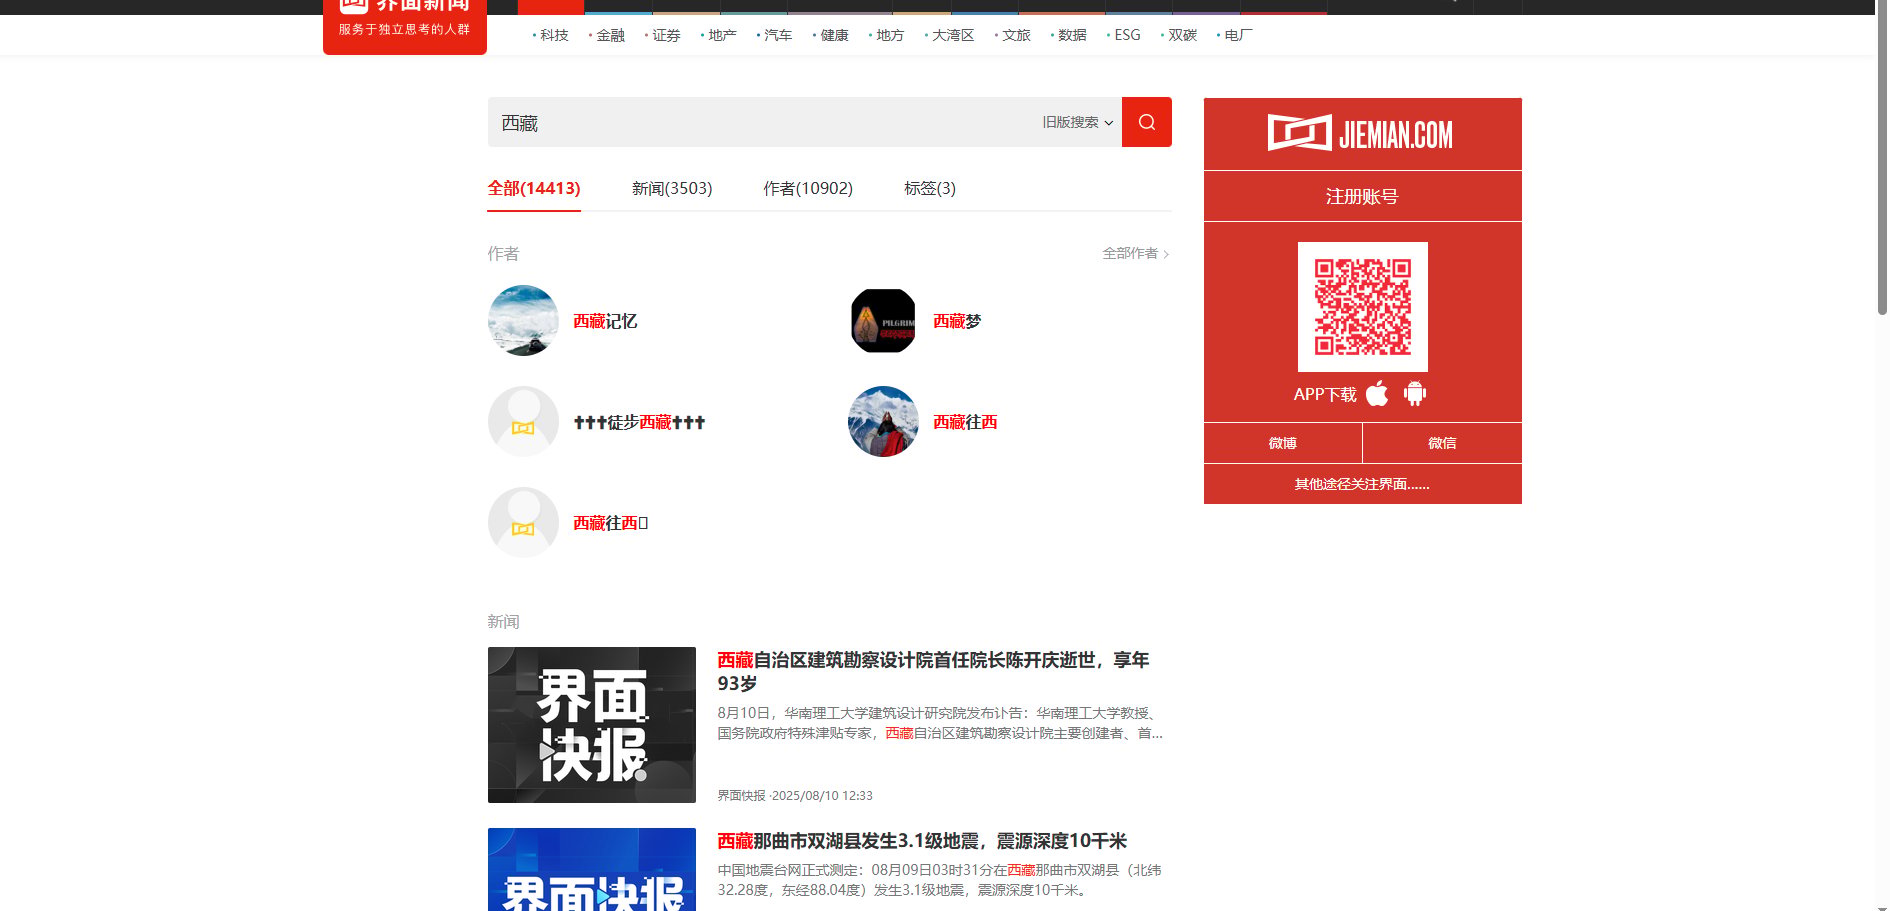Switch to the 新闻(3503) tab
Image resolution: width=1890 pixels, height=911 pixels.
click(672, 188)
